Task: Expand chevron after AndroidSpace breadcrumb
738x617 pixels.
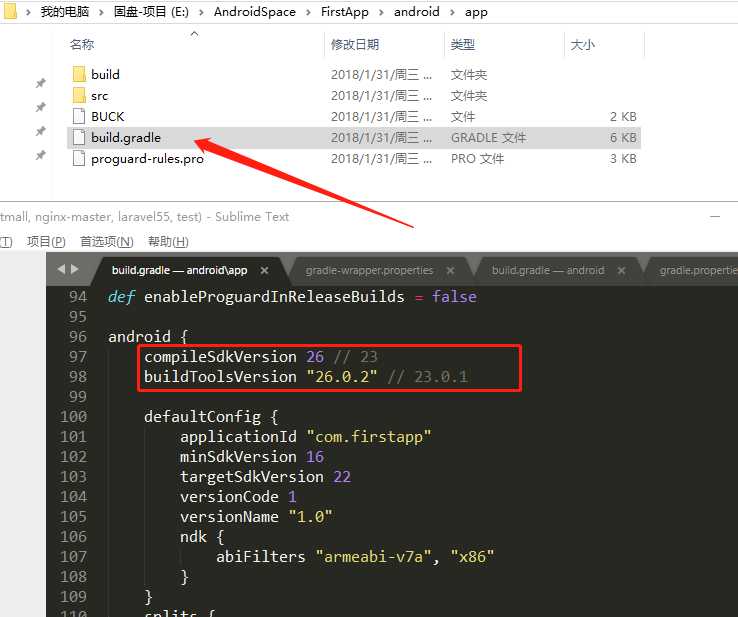Action: 308,12
